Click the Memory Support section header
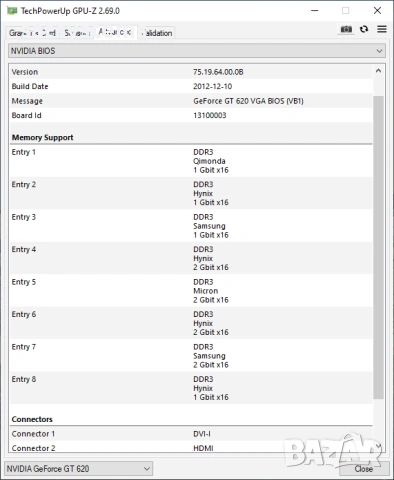The height and width of the screenshot is (480, 394). [x=42, y=137]
